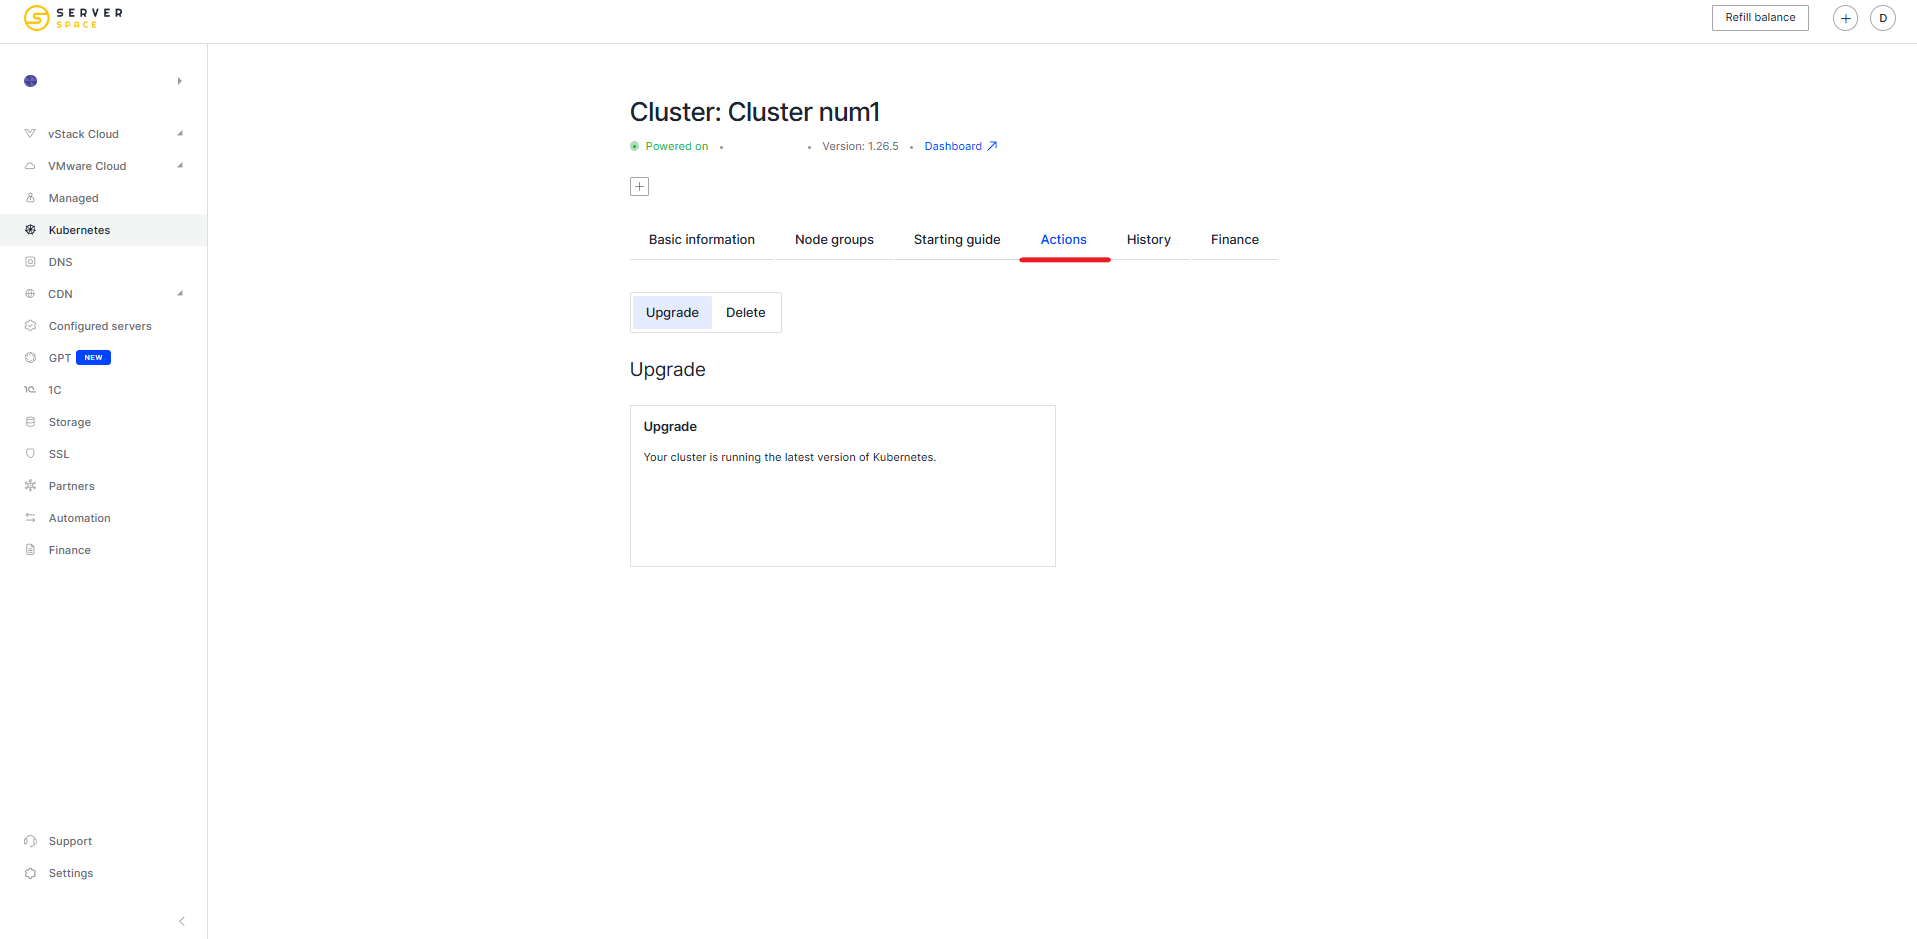Click the Version: 1.26.5 text
Screen dimensions: 1917x939
pyautogui.click(x=861, y=146)
